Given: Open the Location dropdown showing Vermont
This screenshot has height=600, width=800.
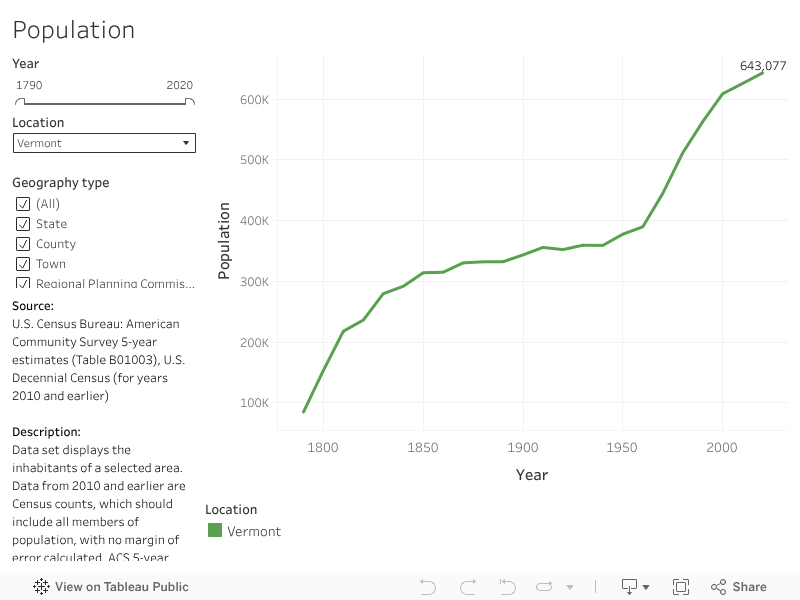Looking at the screenshot, I should click(x=104, y=143).
